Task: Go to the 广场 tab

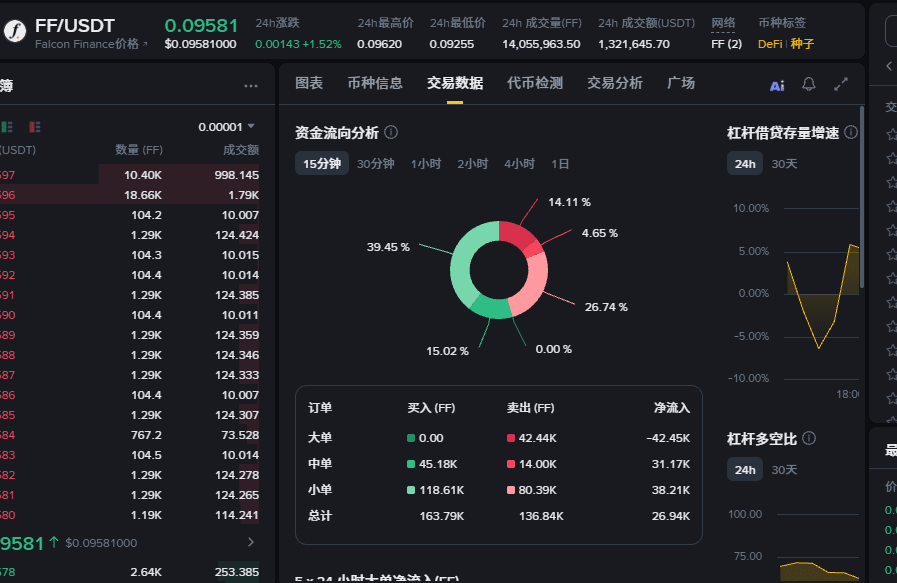Action: coord(681,84)
